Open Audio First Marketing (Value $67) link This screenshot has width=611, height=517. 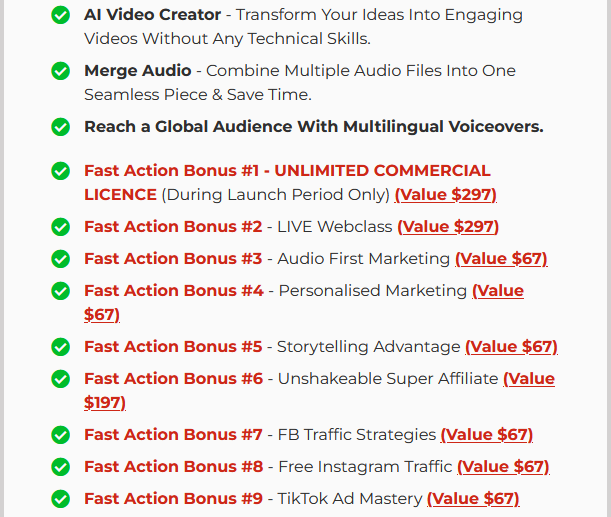click(x=500, y=259)
